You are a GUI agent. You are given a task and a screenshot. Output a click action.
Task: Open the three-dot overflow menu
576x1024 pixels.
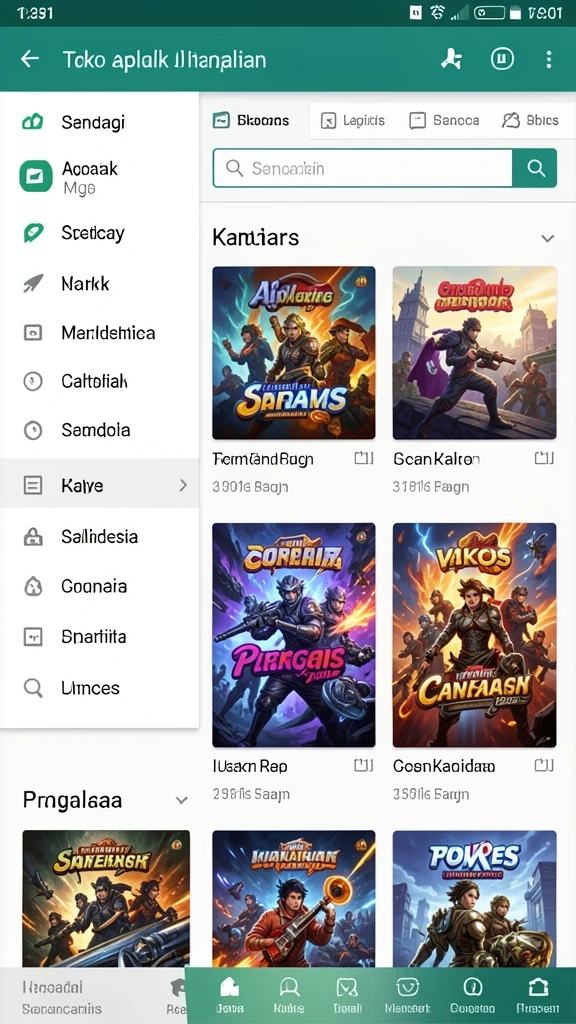click(549, 59)
